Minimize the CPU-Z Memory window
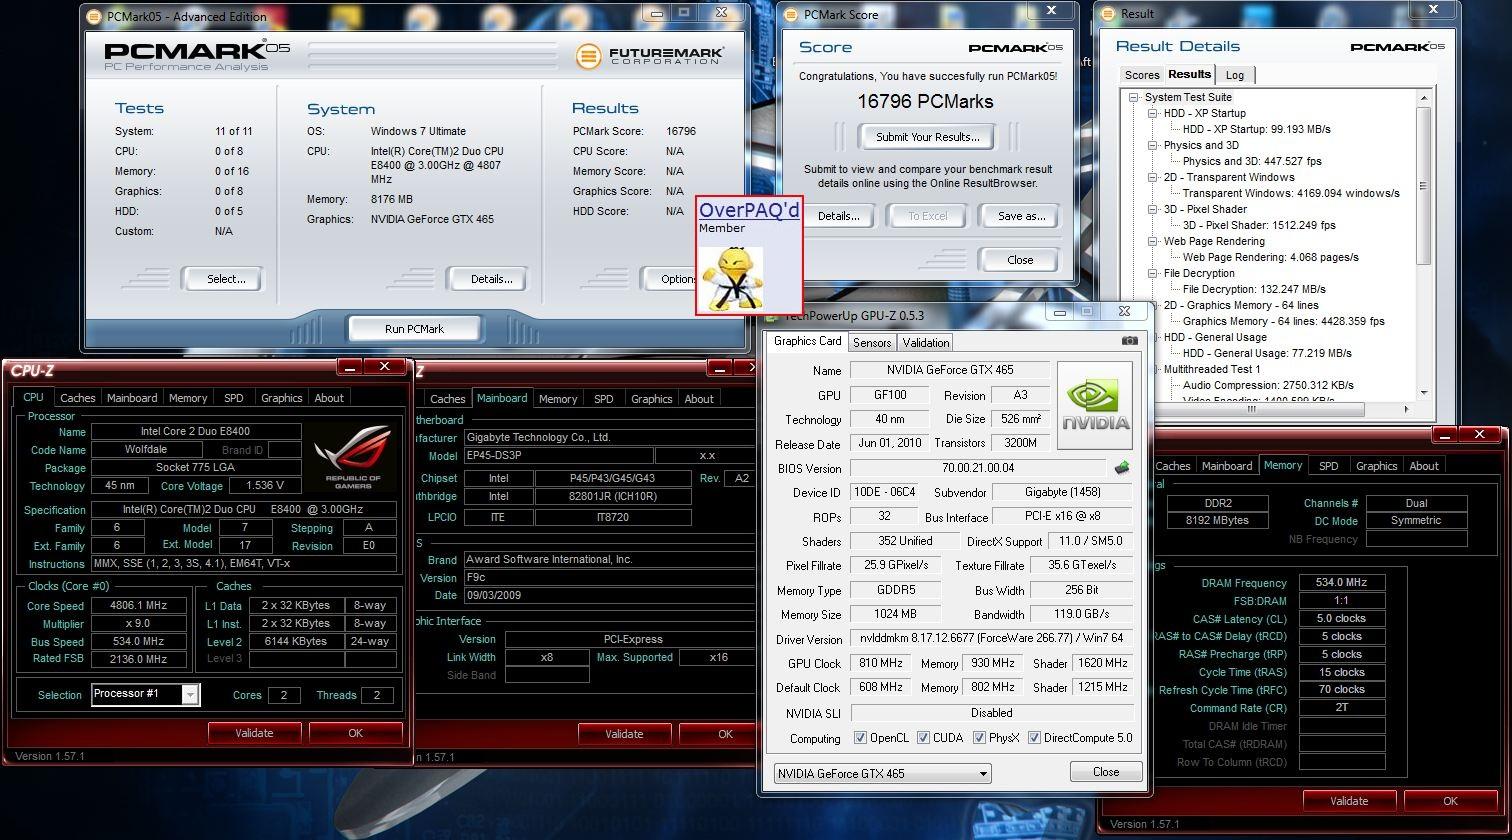The width and height of the screenshot is (1512, 840). click(1443, 434)
